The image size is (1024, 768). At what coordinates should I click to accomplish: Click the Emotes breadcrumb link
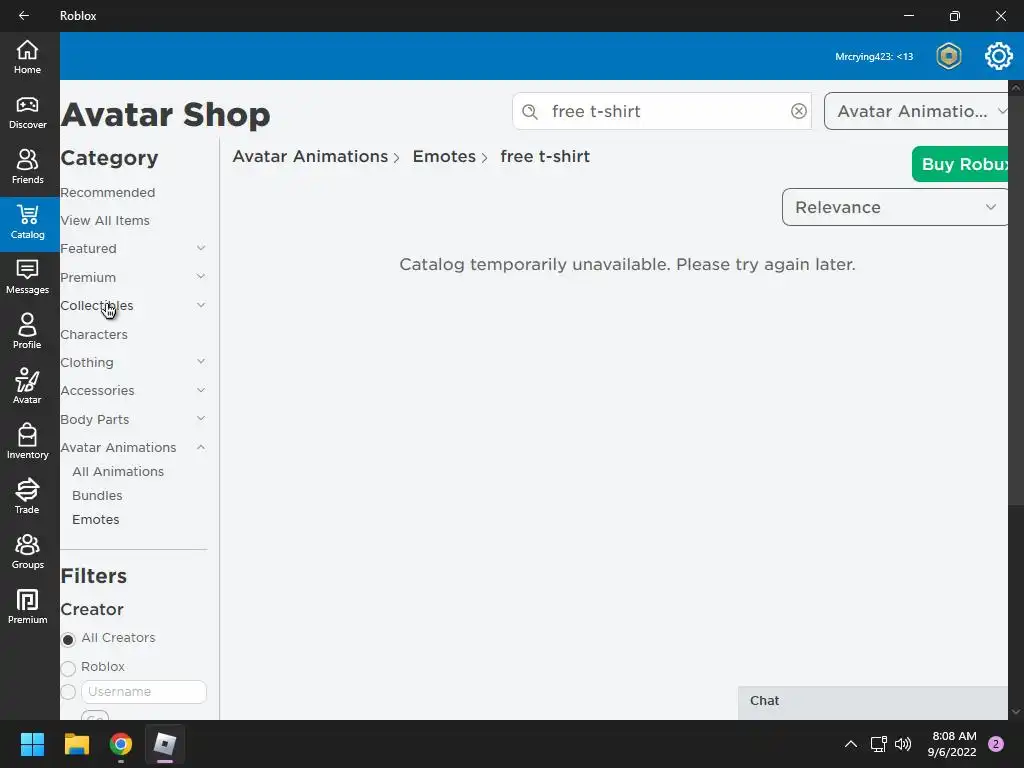[444, 157]
